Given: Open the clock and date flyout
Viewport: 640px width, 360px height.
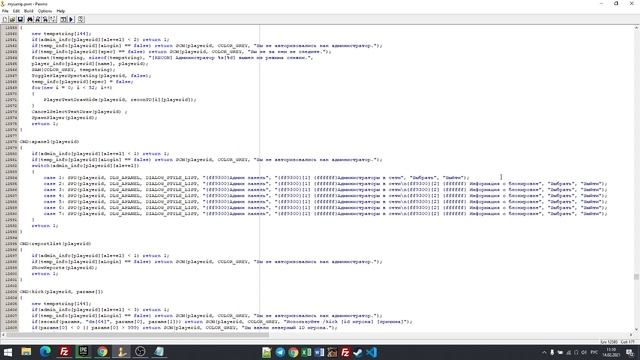Looking at the screenshot, I should click(611, 352).
